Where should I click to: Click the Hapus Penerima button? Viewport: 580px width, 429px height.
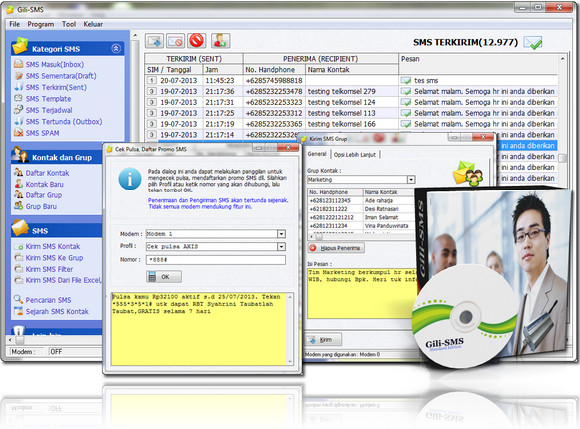point(336,248)
